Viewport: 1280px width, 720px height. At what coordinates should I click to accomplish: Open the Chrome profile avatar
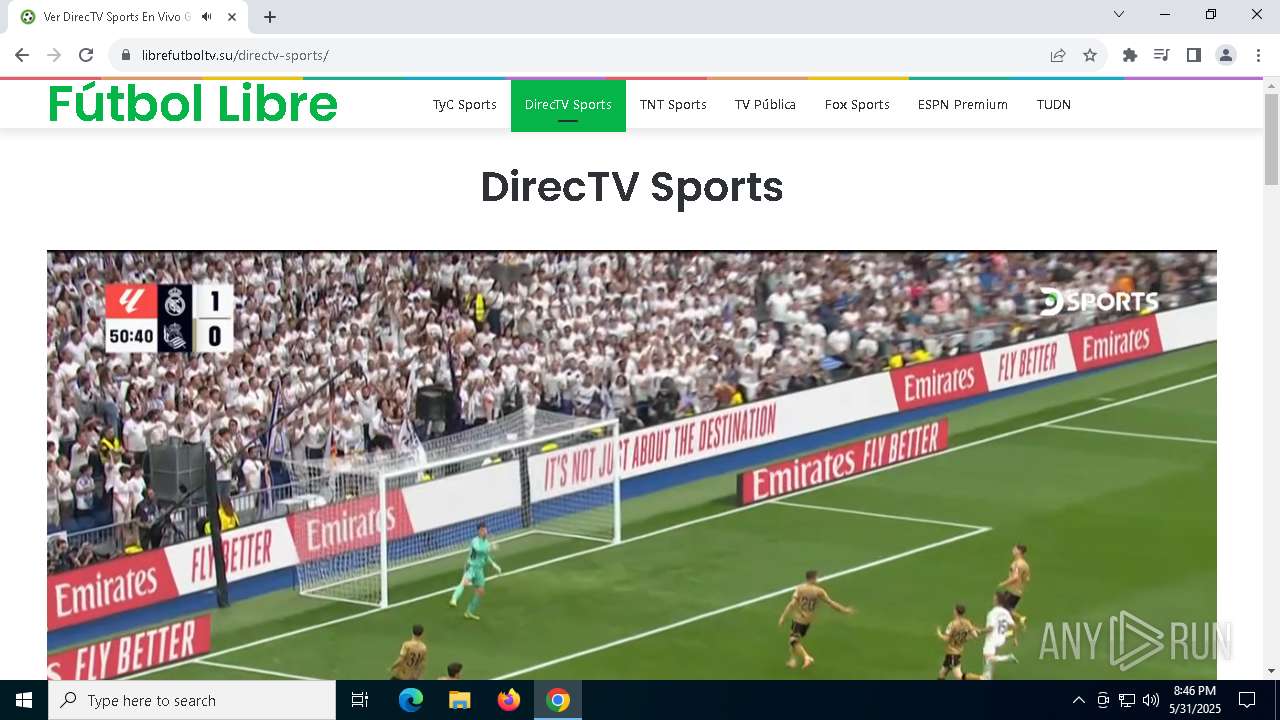pos(1226,55)
